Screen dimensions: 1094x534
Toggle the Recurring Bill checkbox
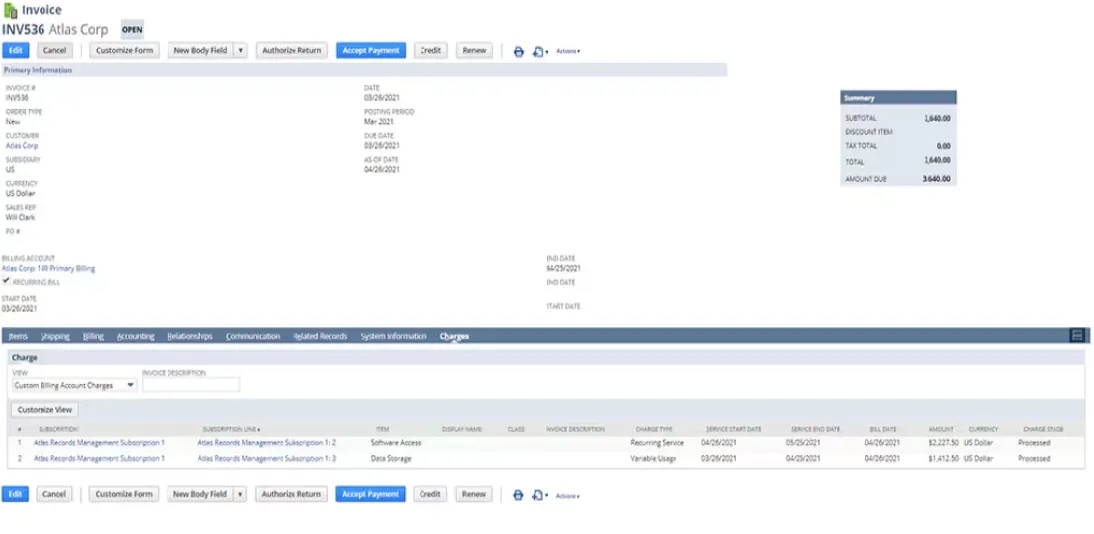pyautogui.click(x=7, y=281)
